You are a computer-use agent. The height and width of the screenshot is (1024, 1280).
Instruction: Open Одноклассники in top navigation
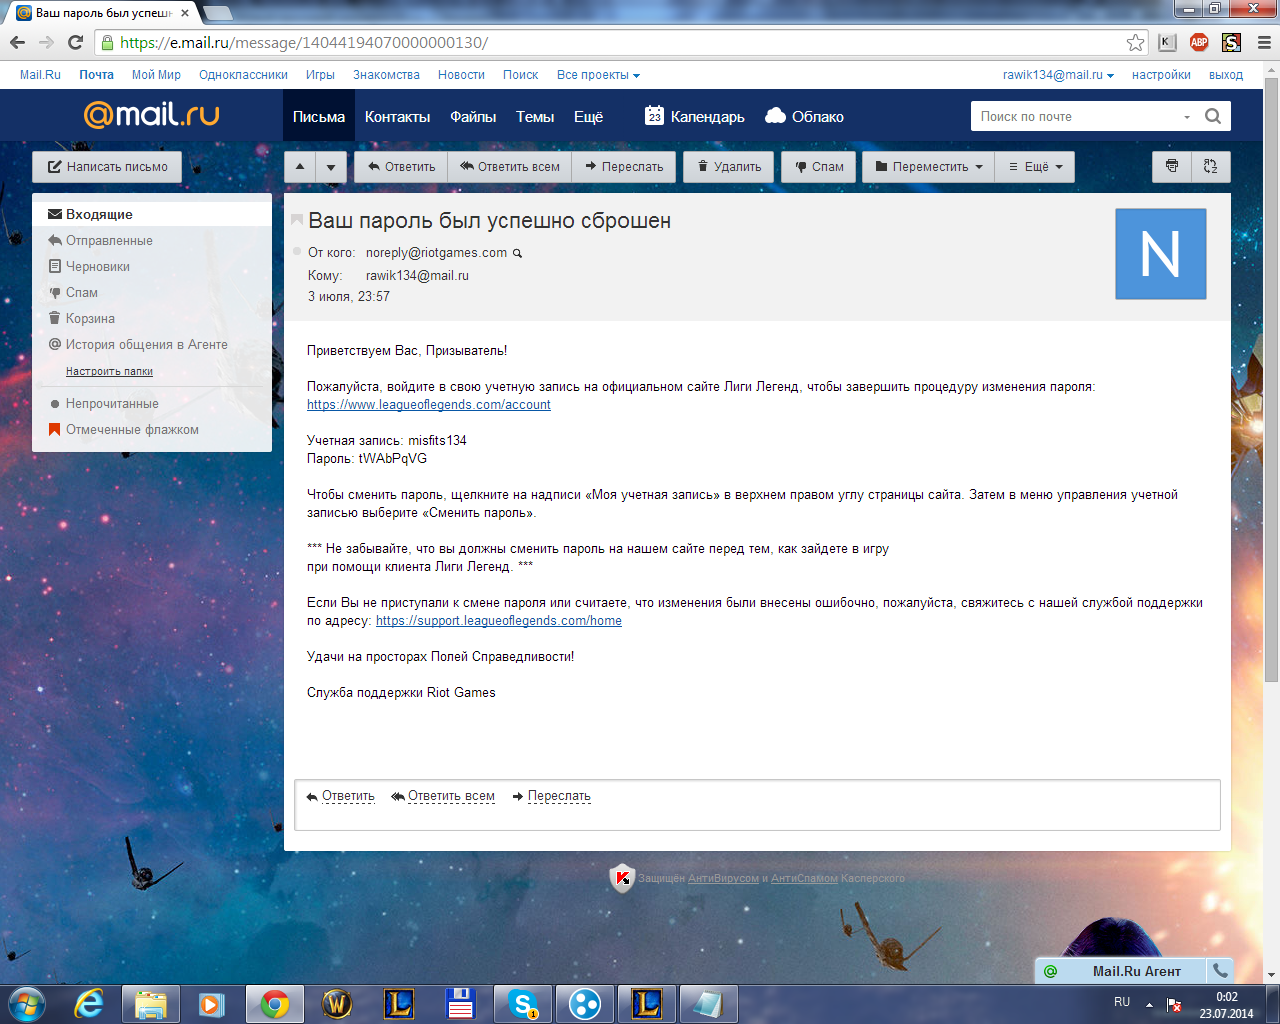[243, 75]
